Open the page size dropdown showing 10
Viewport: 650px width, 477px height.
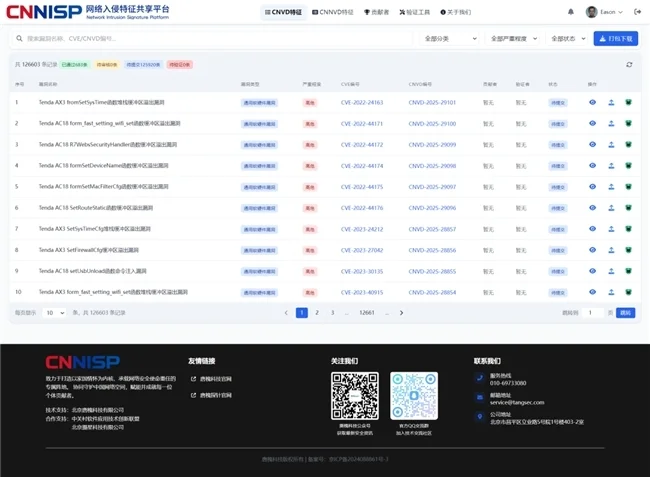(x=53, y=313)
